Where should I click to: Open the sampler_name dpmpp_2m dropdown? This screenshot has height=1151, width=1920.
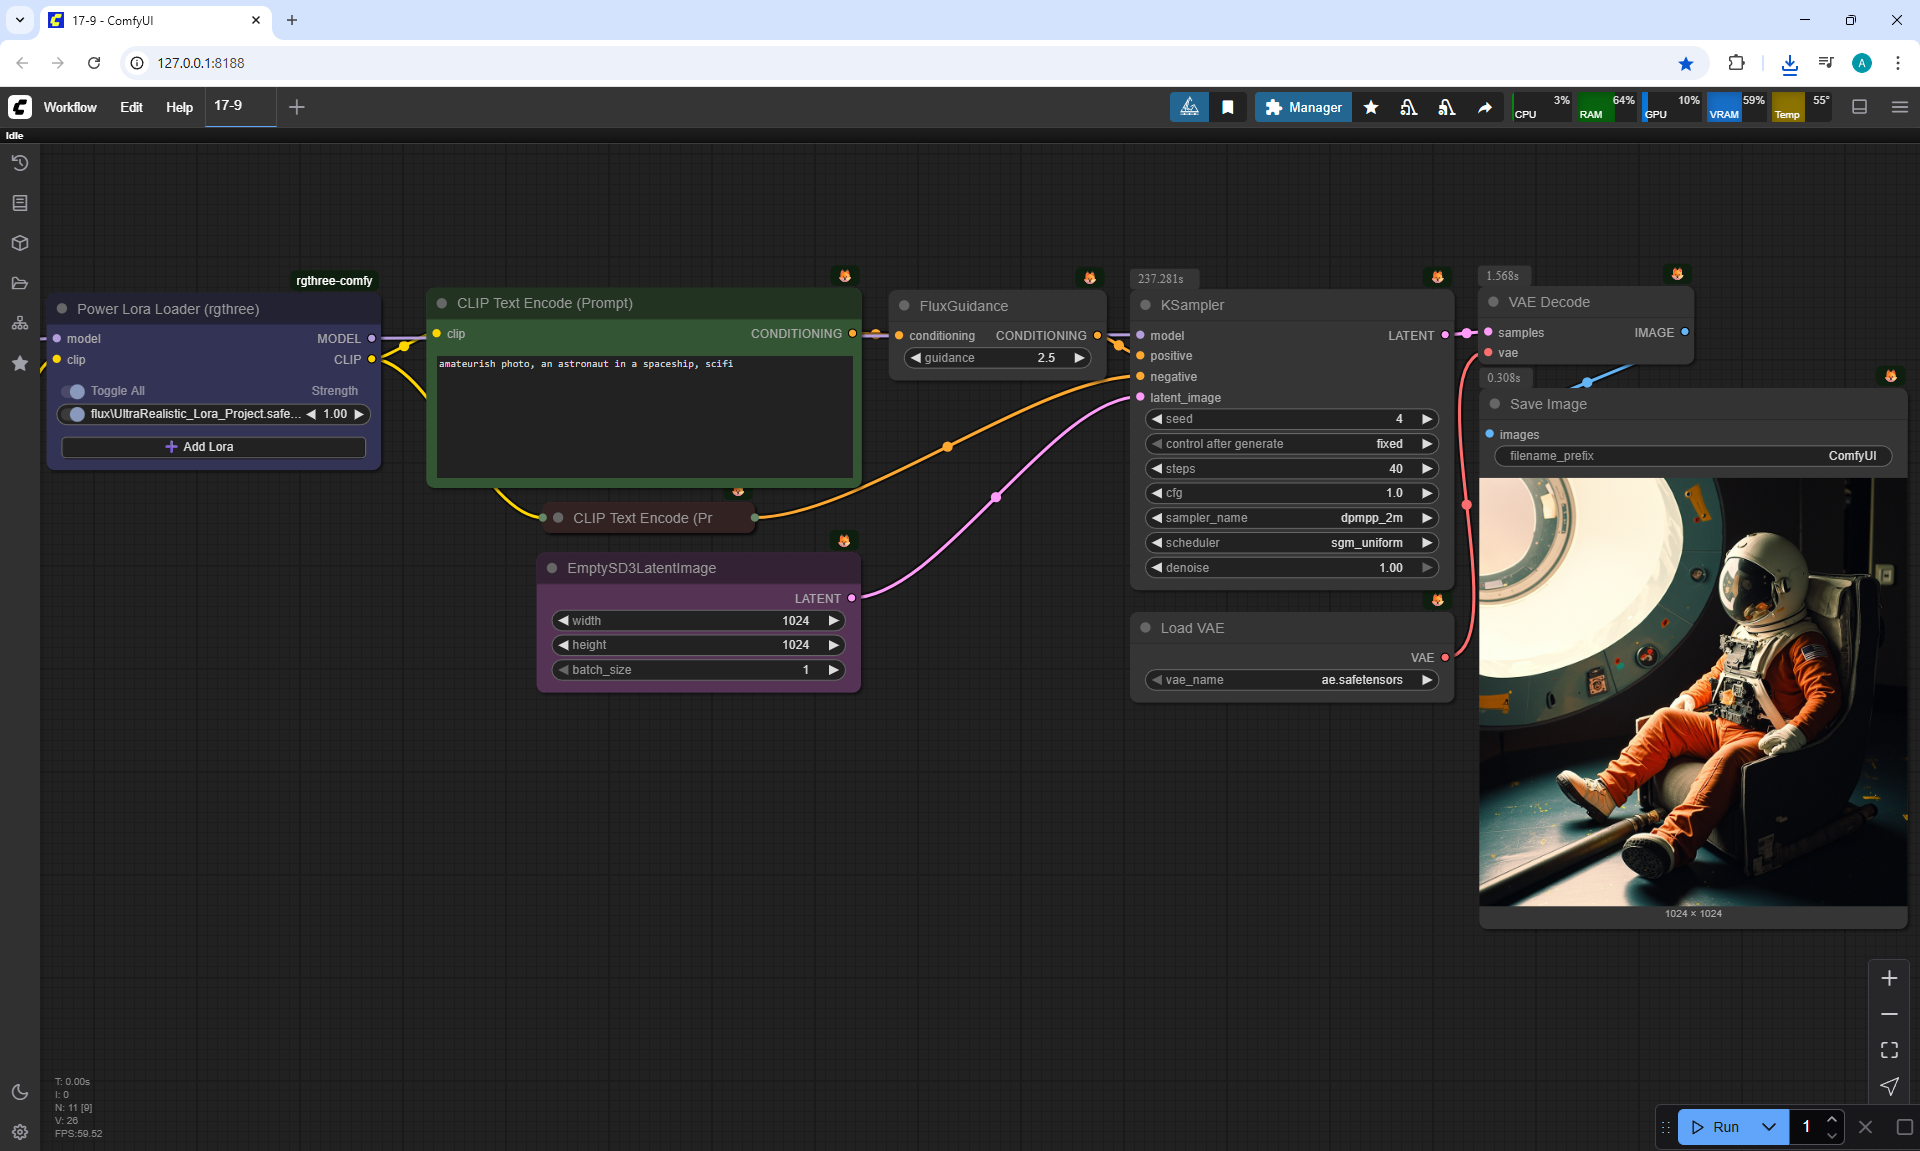tap(1291, 518)
